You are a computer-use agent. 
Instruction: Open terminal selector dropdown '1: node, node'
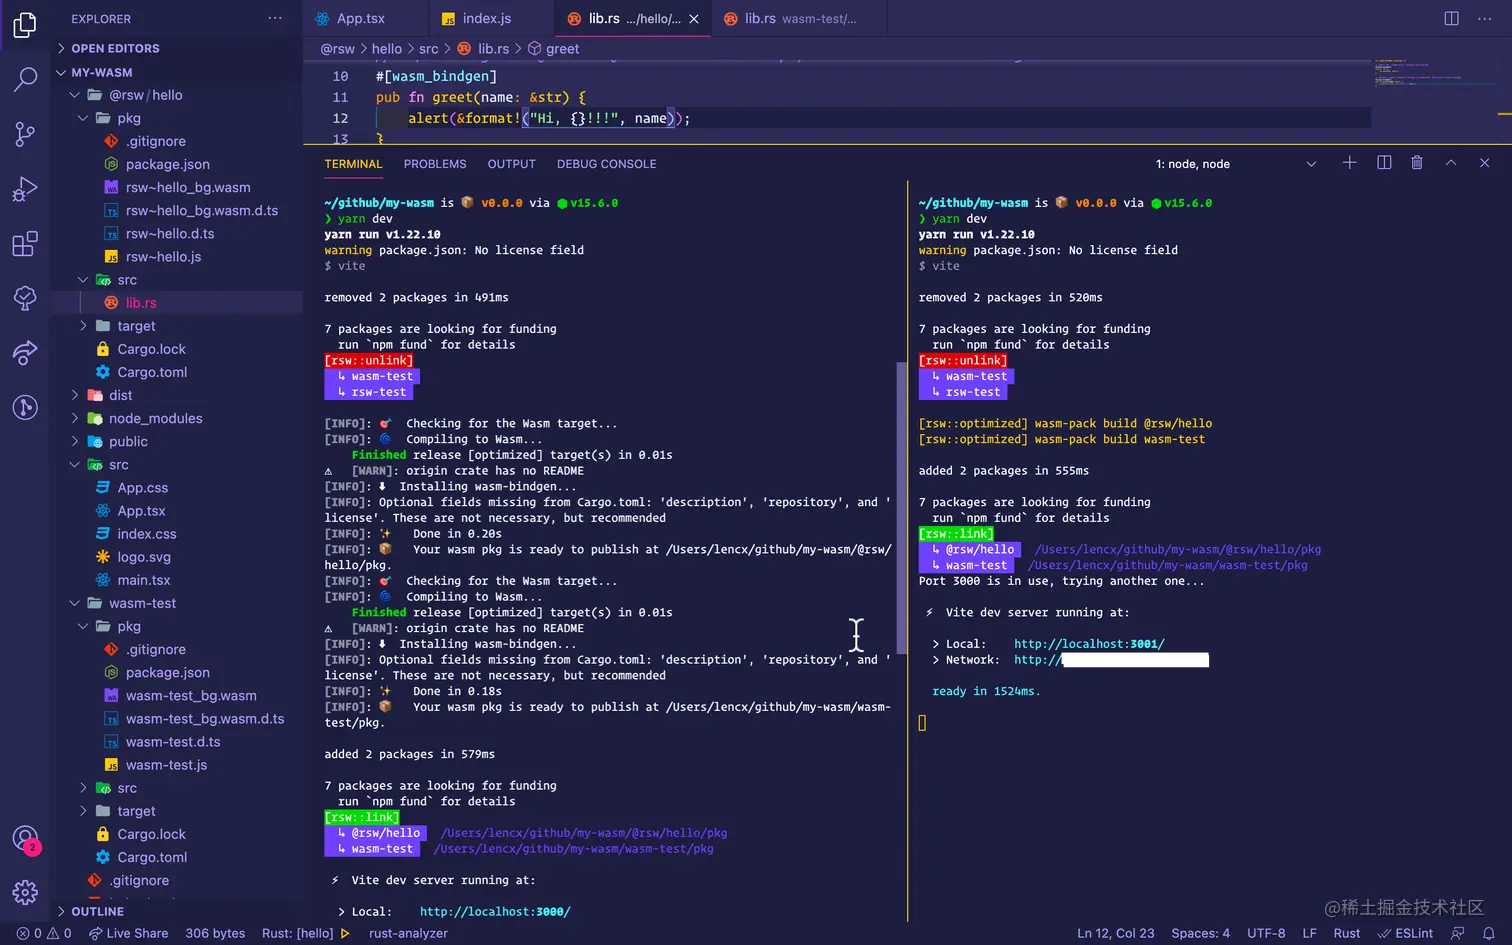coord(1235,164)
